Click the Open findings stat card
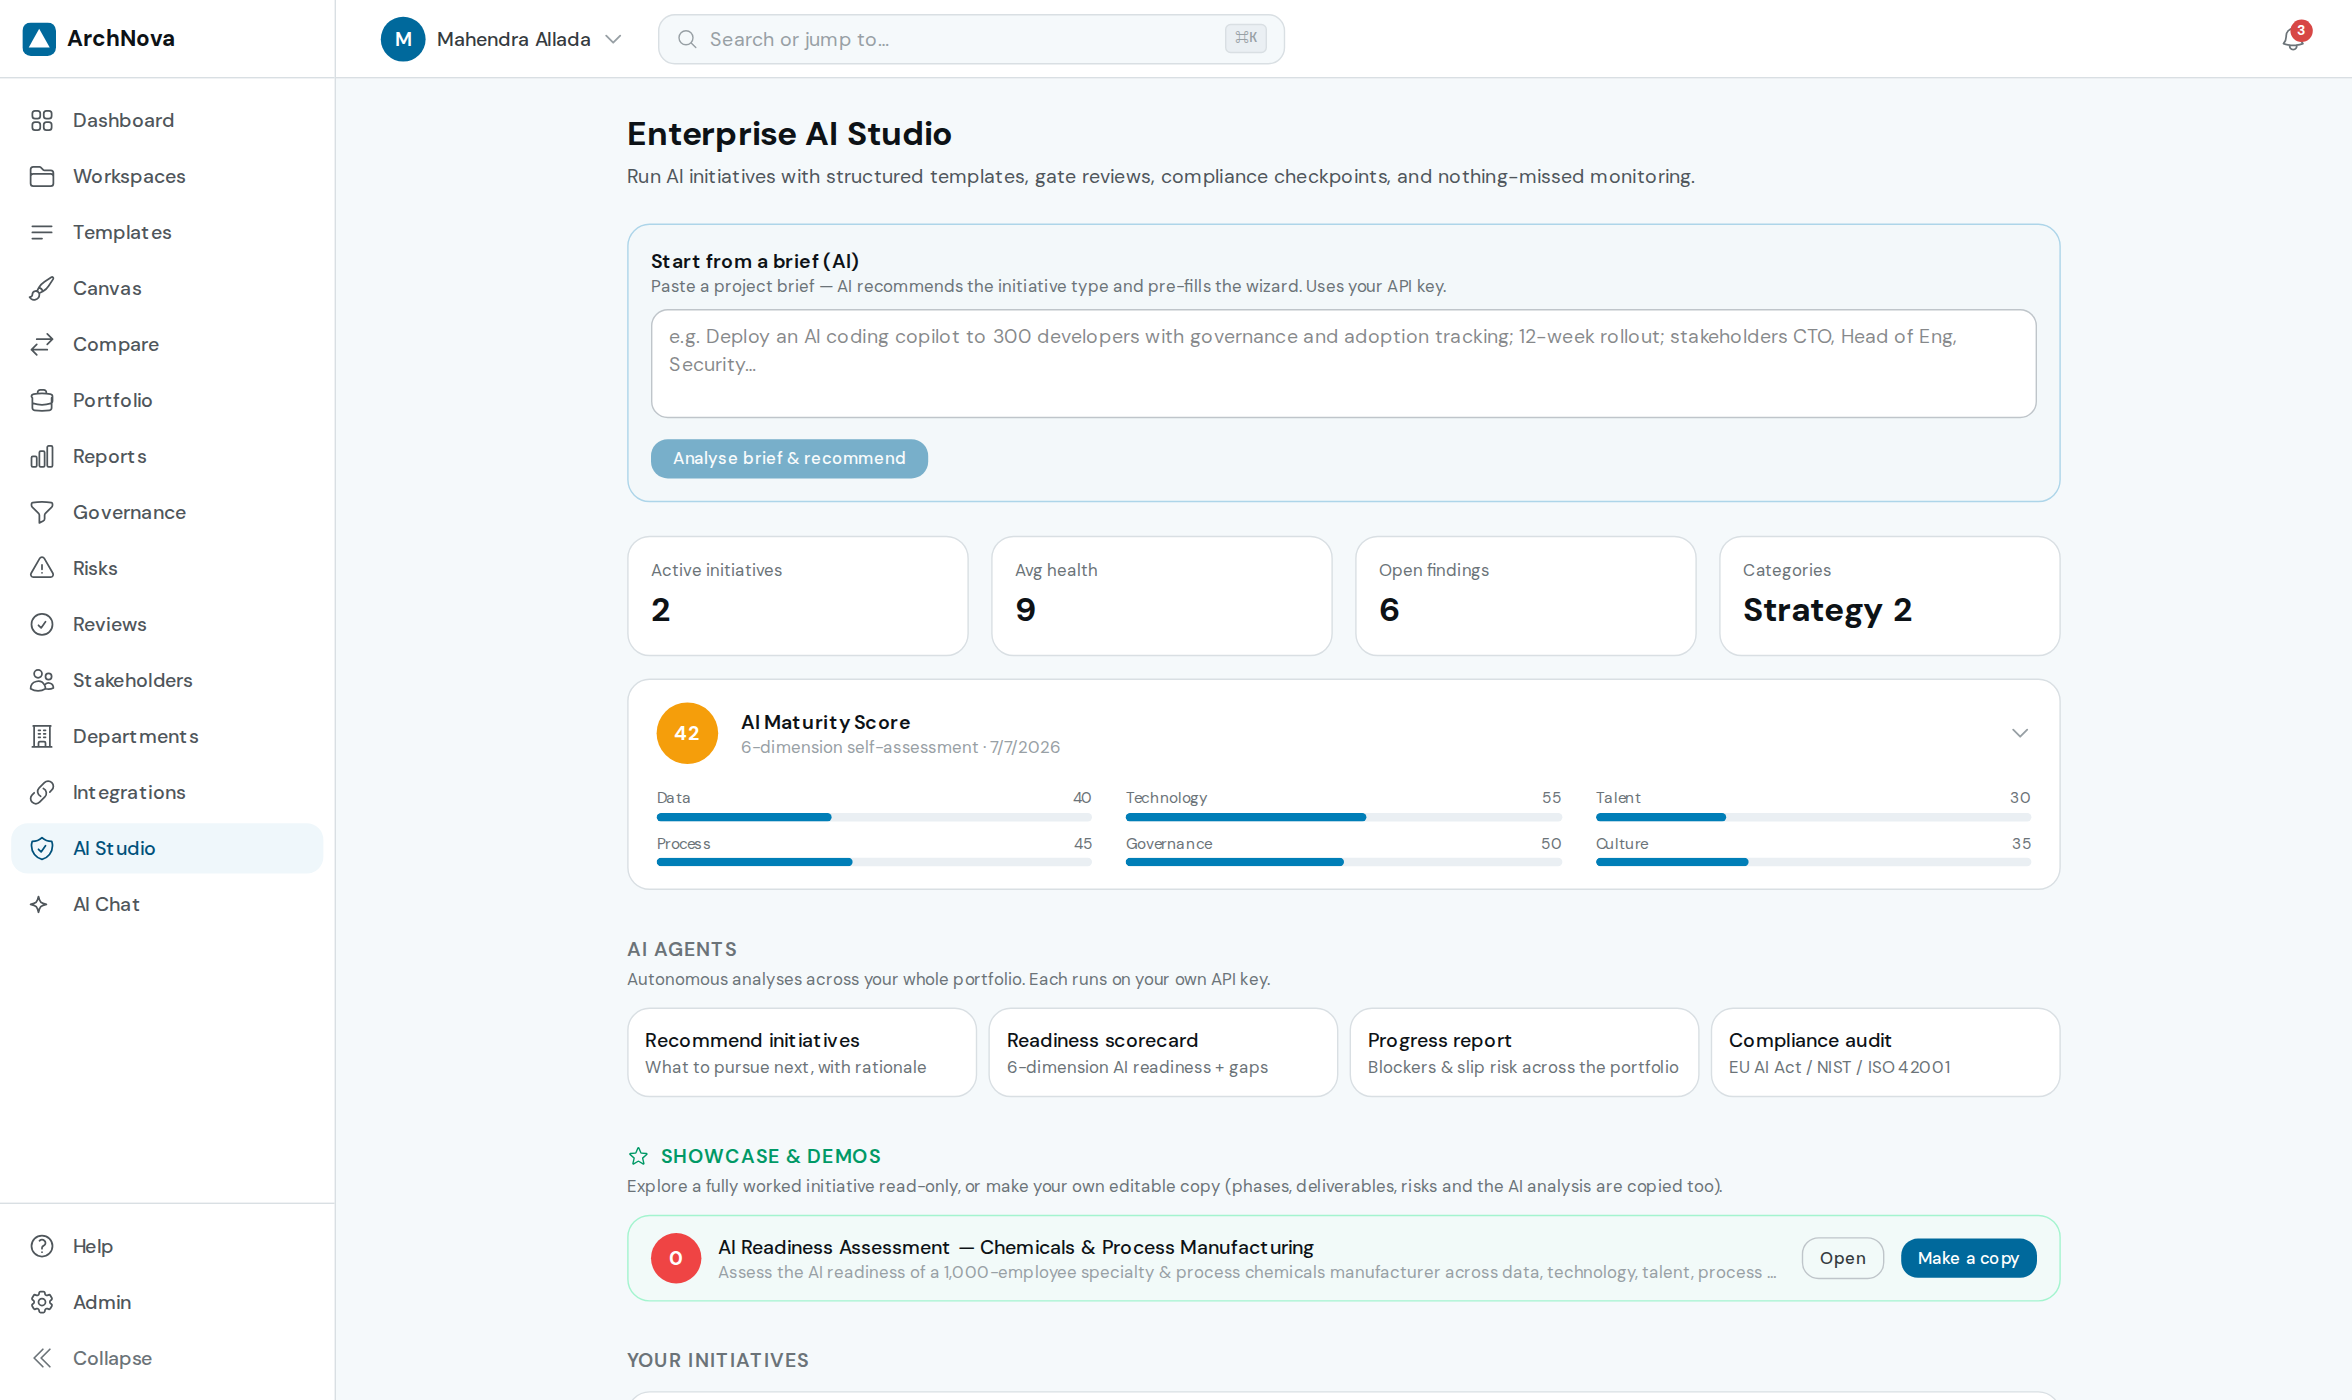The height and width of the screenshot is (1400, 2352). click(1525, 596)
